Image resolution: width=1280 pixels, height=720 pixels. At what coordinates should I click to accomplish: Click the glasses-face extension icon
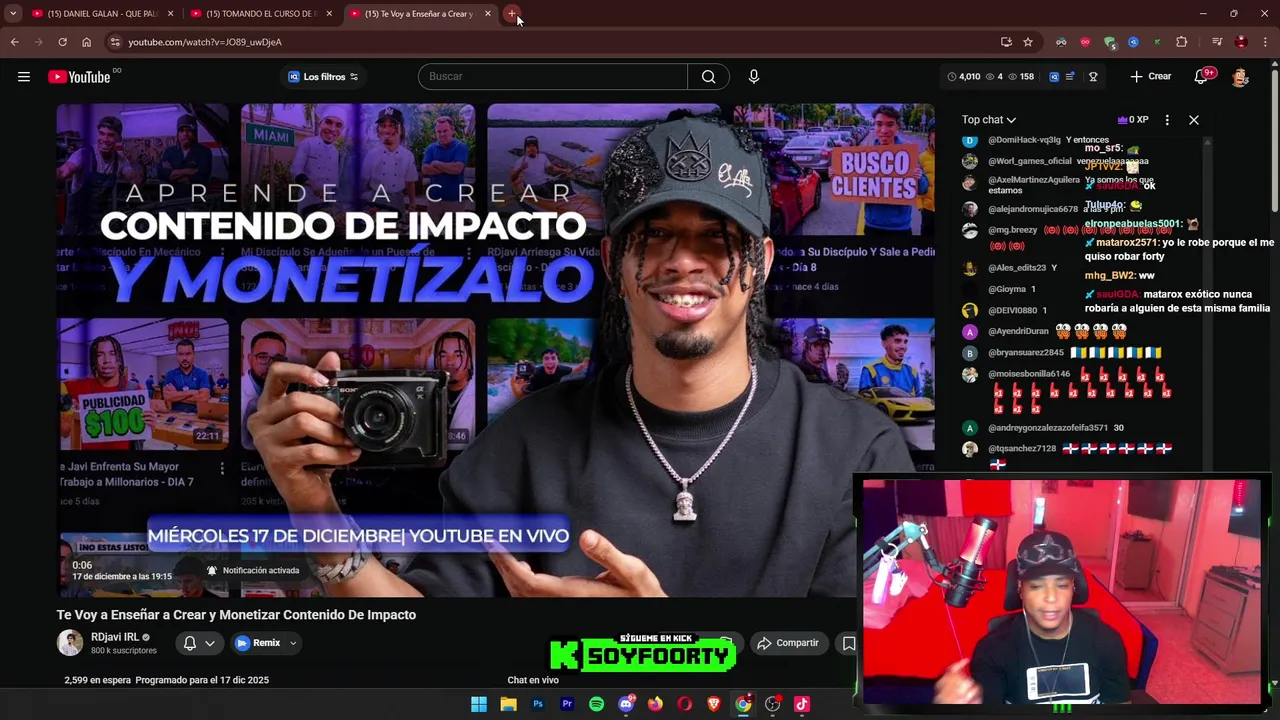point(1061,42)
